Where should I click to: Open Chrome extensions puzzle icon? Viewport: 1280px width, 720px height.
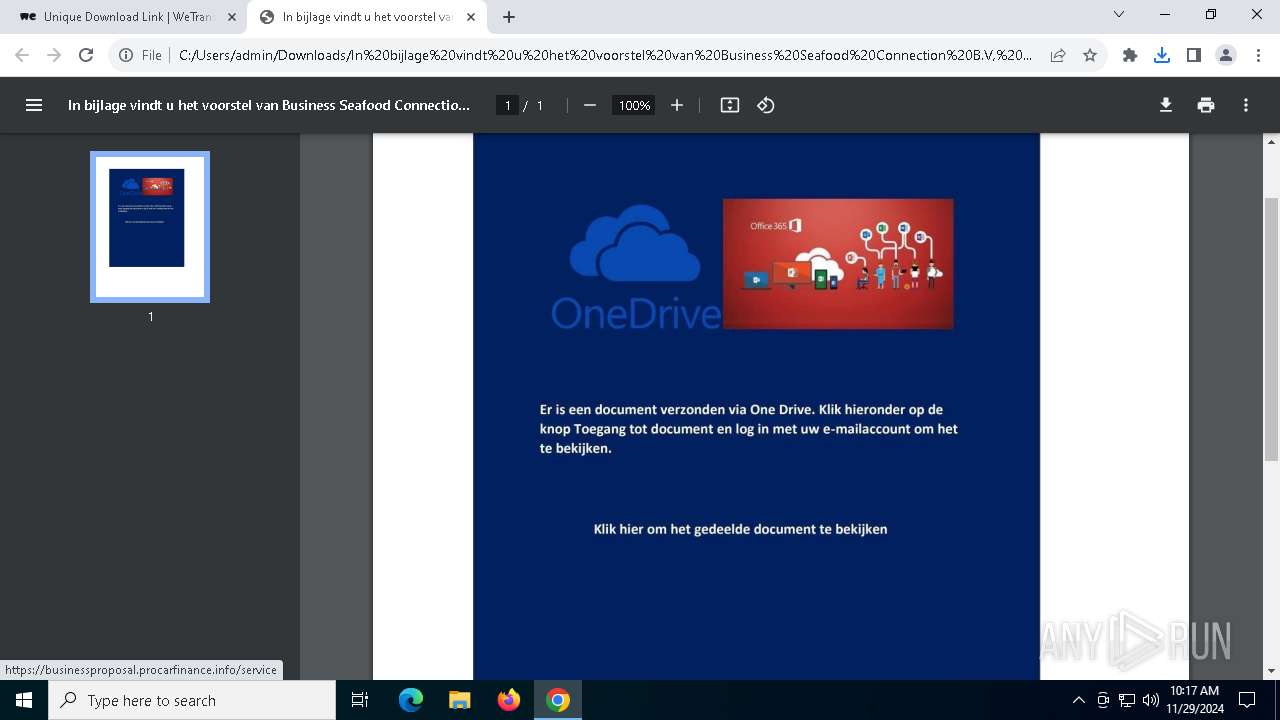point(1130,55)
